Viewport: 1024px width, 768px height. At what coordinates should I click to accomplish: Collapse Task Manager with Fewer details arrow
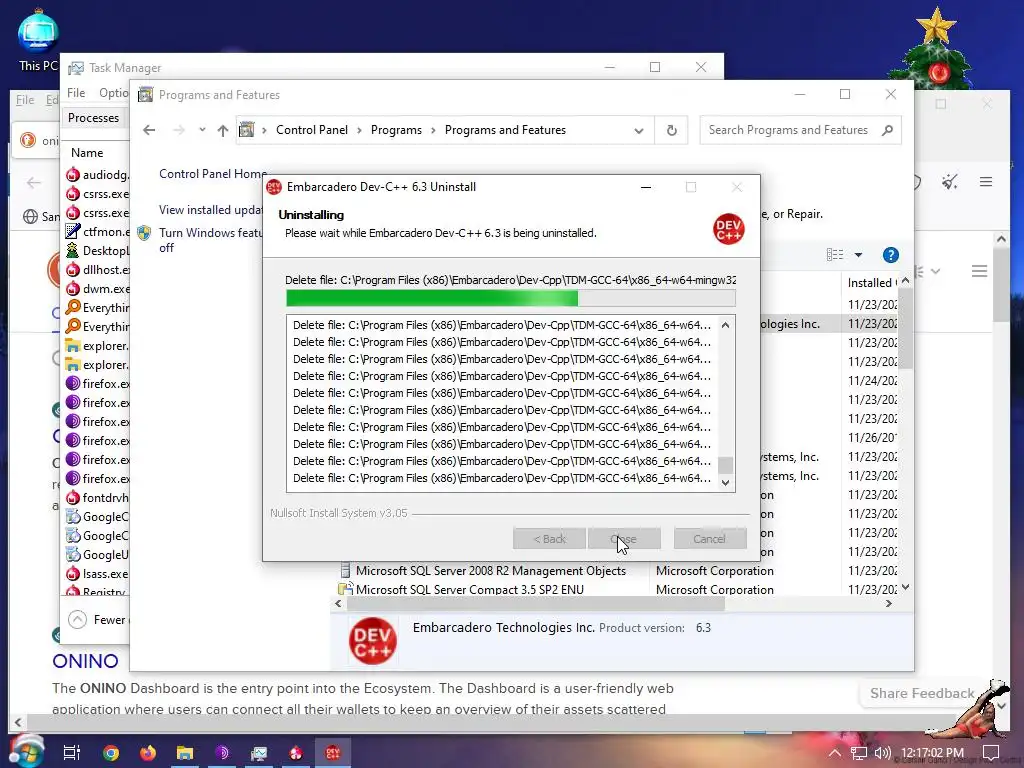77,619
